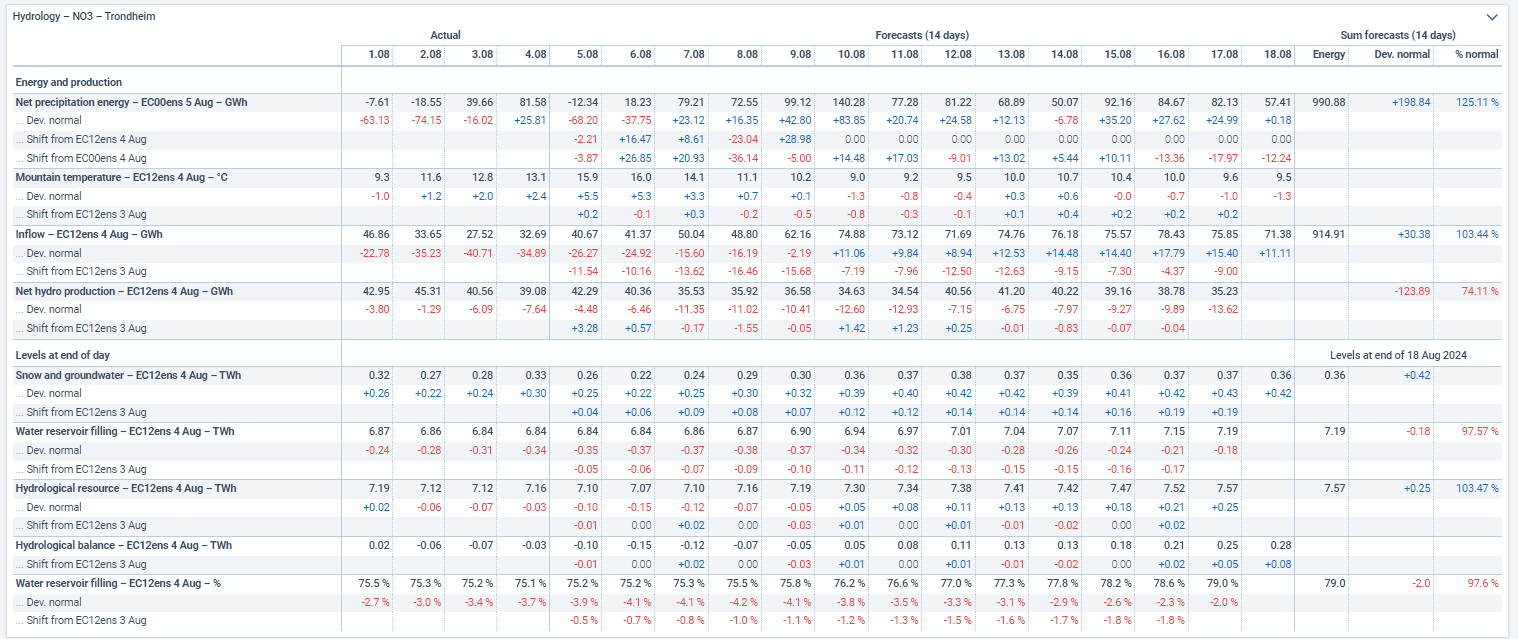Select the Hydrological resource row label
The height and width of the screenshot is (639, 1518).
[x=126, y=488]
